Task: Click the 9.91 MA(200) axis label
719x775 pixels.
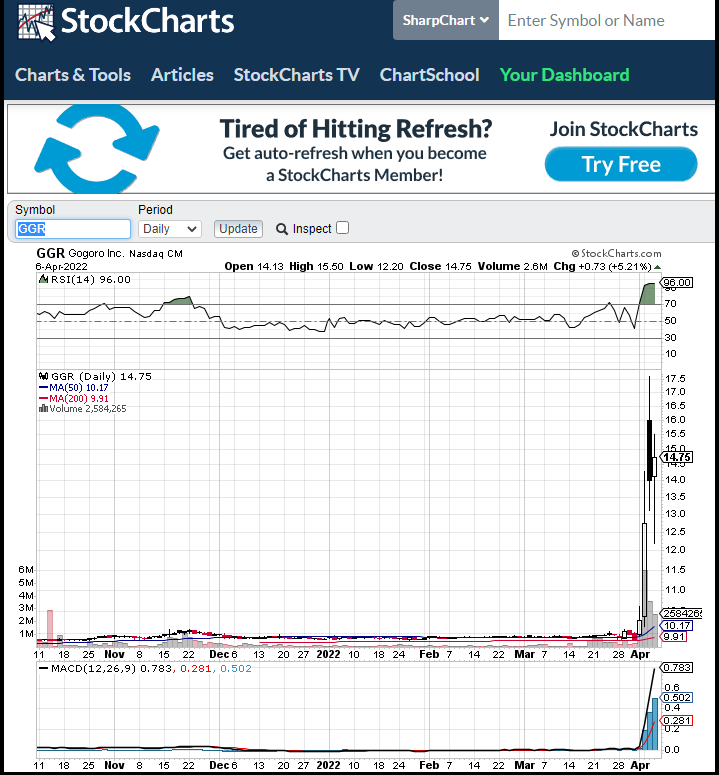Action: click(674, 637)
